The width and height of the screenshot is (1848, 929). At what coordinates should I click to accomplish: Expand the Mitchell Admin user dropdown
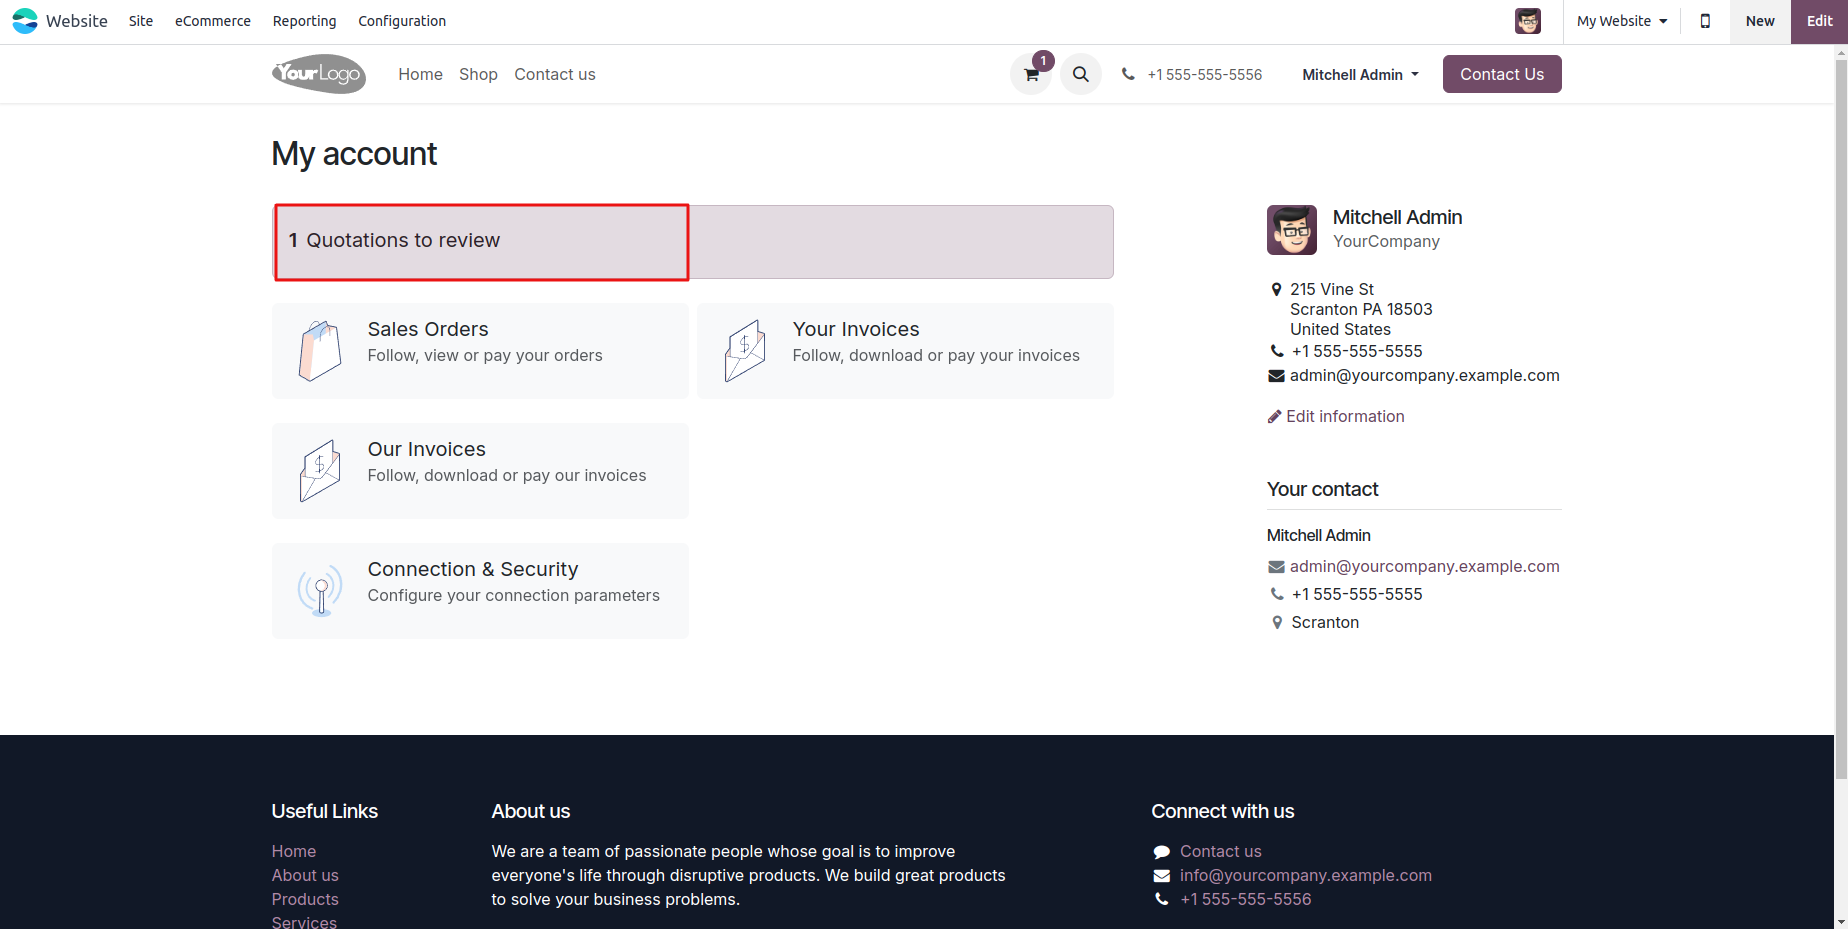[1360, 75]
